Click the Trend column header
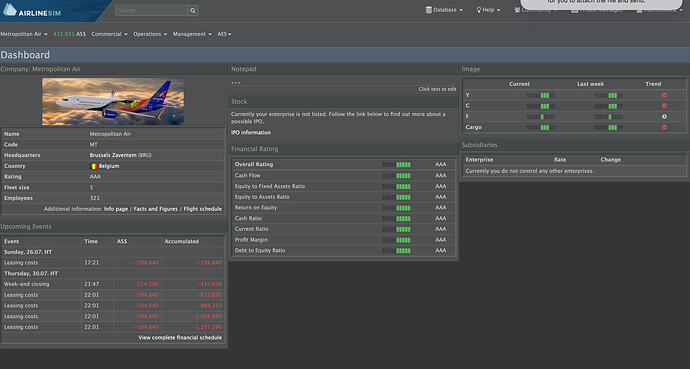690x369 pixels. pyautogui.click(x=653, y=84)
